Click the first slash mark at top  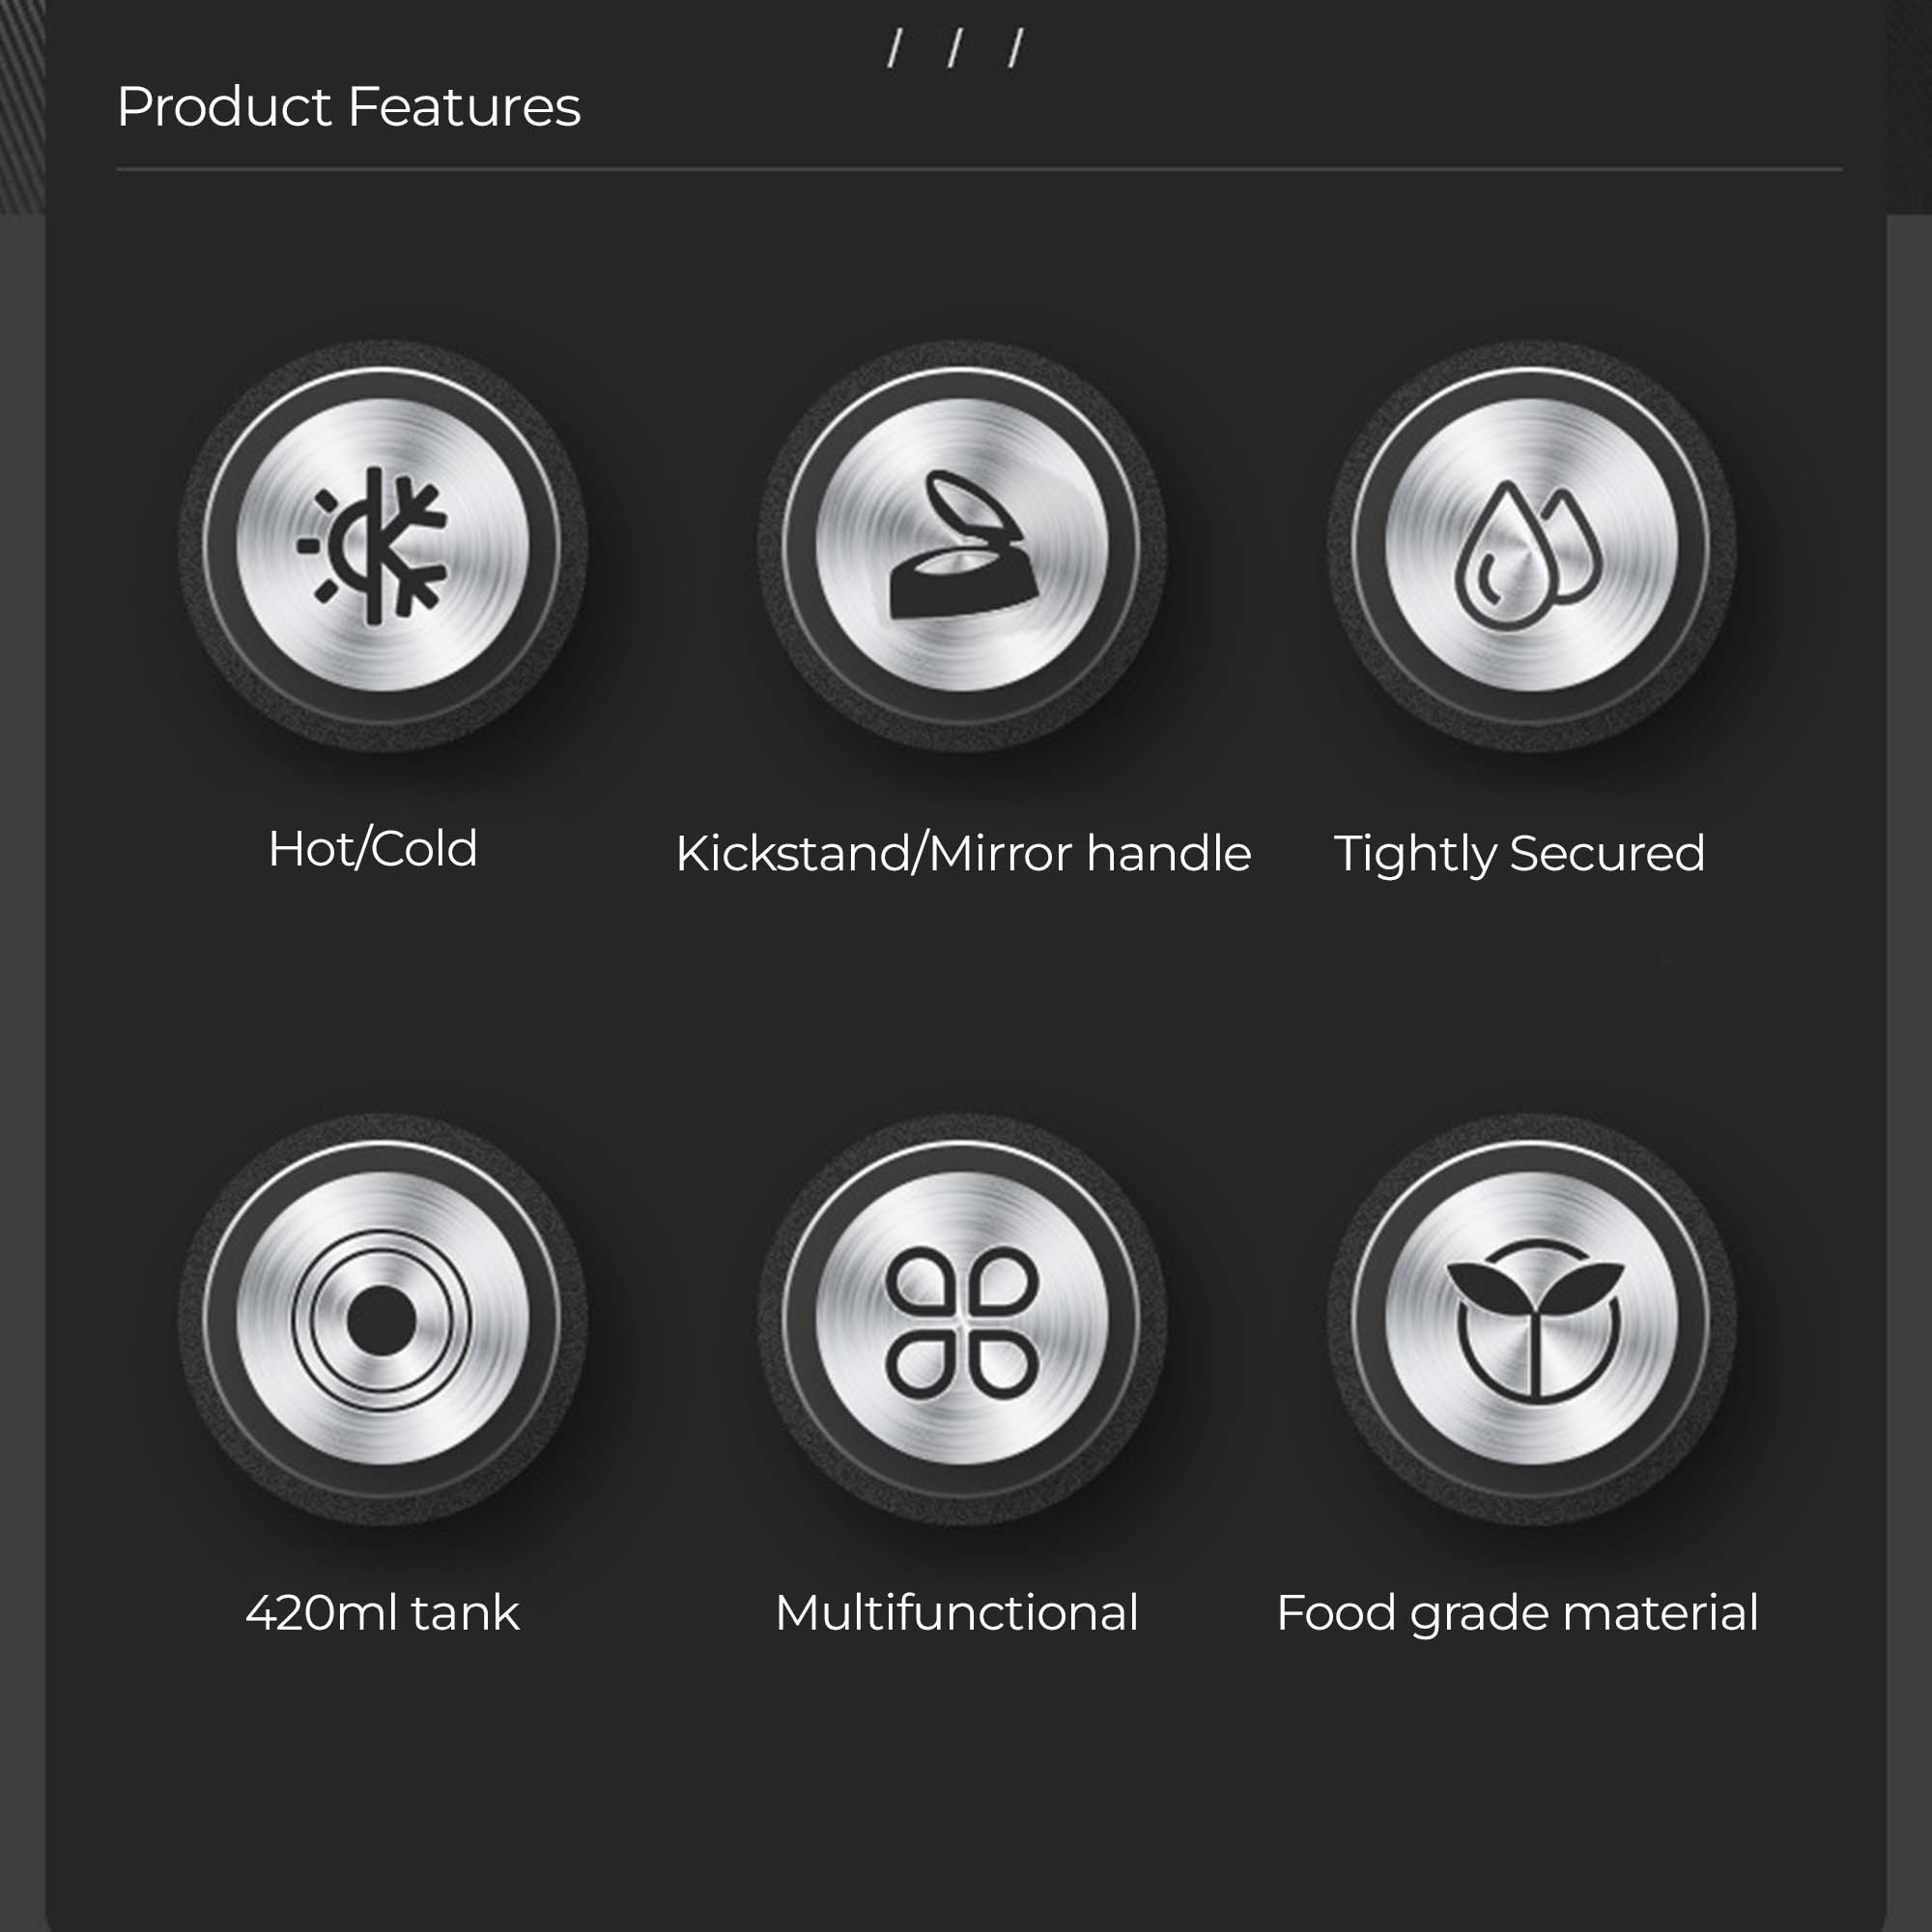(x=895, y=48)
